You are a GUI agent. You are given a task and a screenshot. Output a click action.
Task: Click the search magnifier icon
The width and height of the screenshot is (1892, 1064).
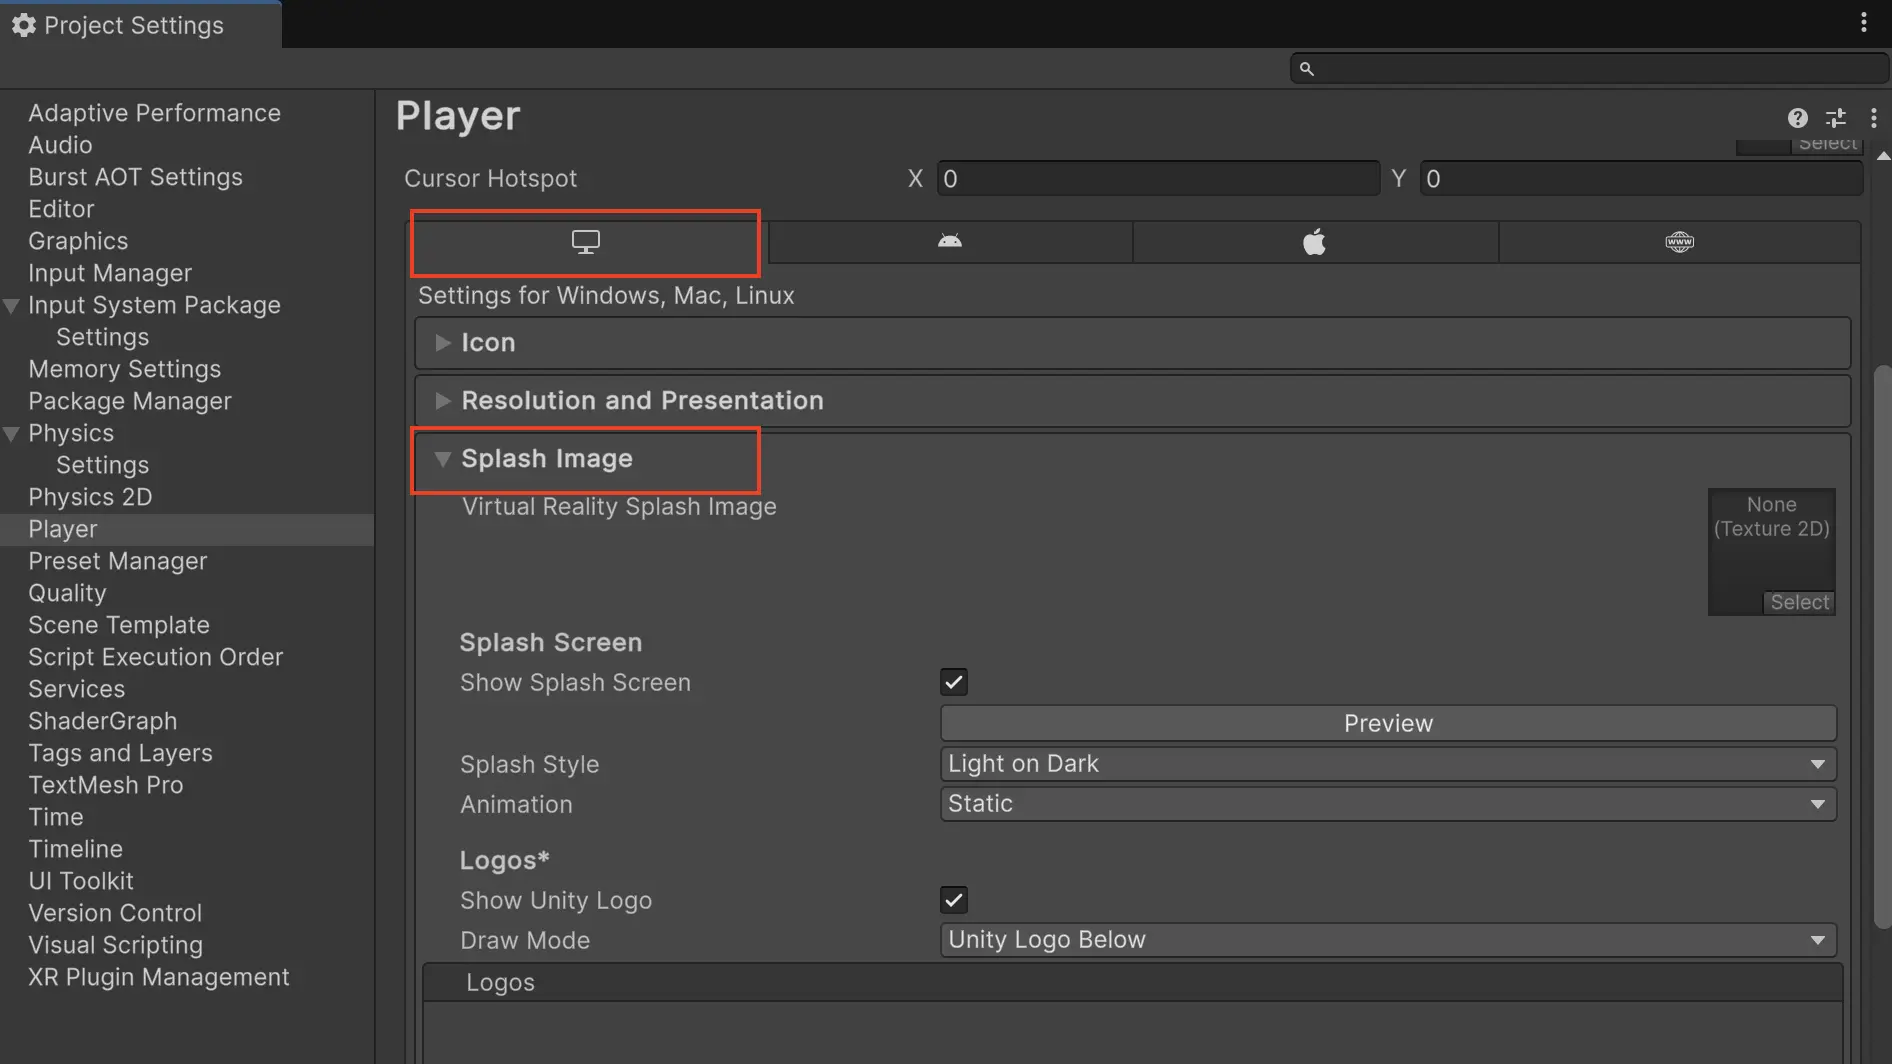tap(1306, 69)
